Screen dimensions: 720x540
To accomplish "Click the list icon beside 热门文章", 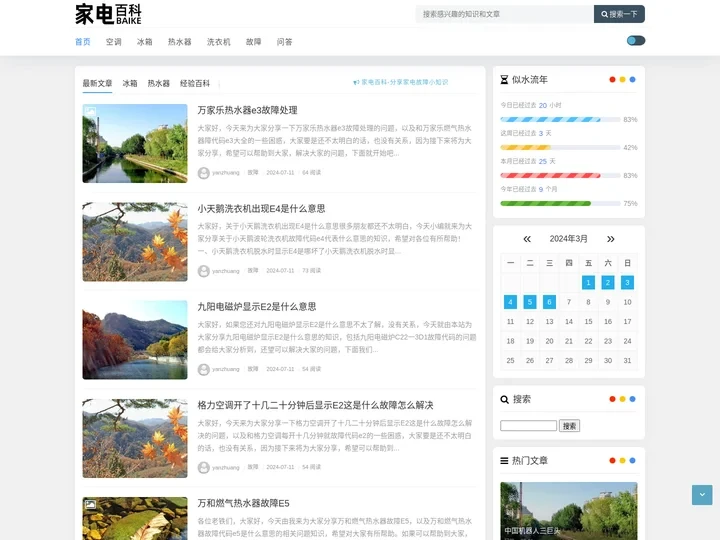I will point(504,461).
